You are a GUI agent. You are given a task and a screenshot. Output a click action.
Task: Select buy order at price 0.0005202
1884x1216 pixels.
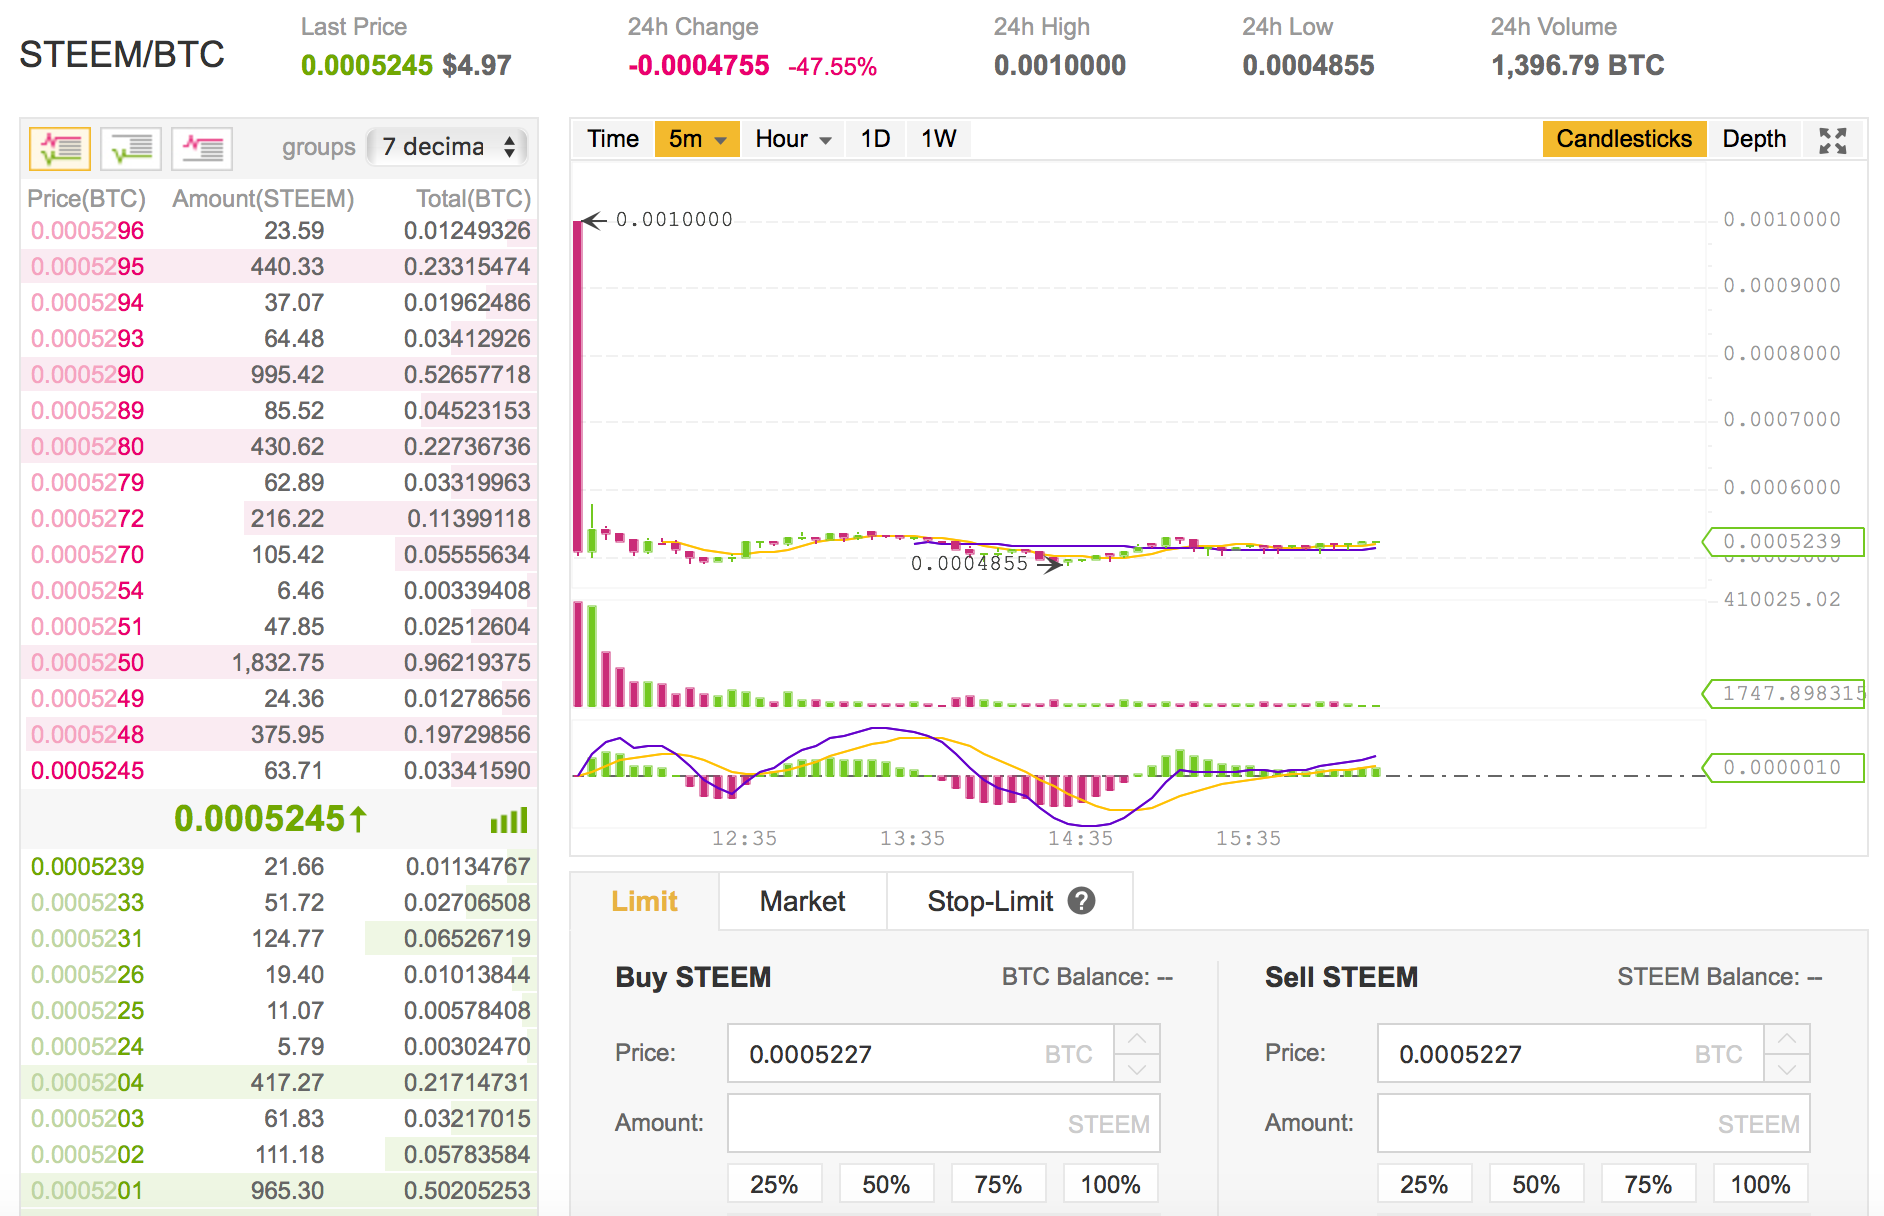[279, 1155]
